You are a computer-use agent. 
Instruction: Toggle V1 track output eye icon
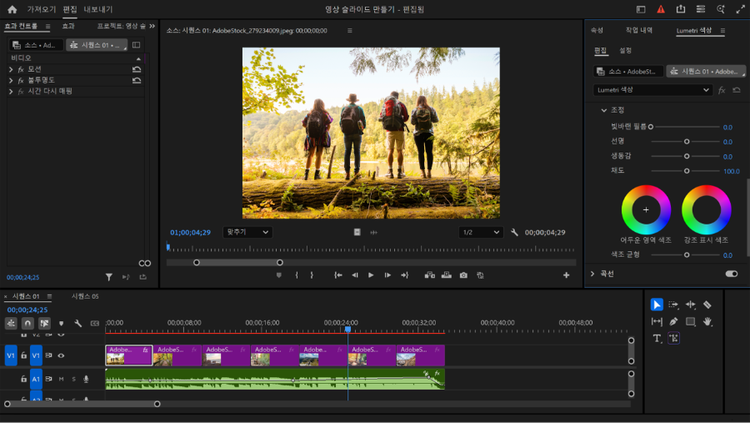[61, 355]
